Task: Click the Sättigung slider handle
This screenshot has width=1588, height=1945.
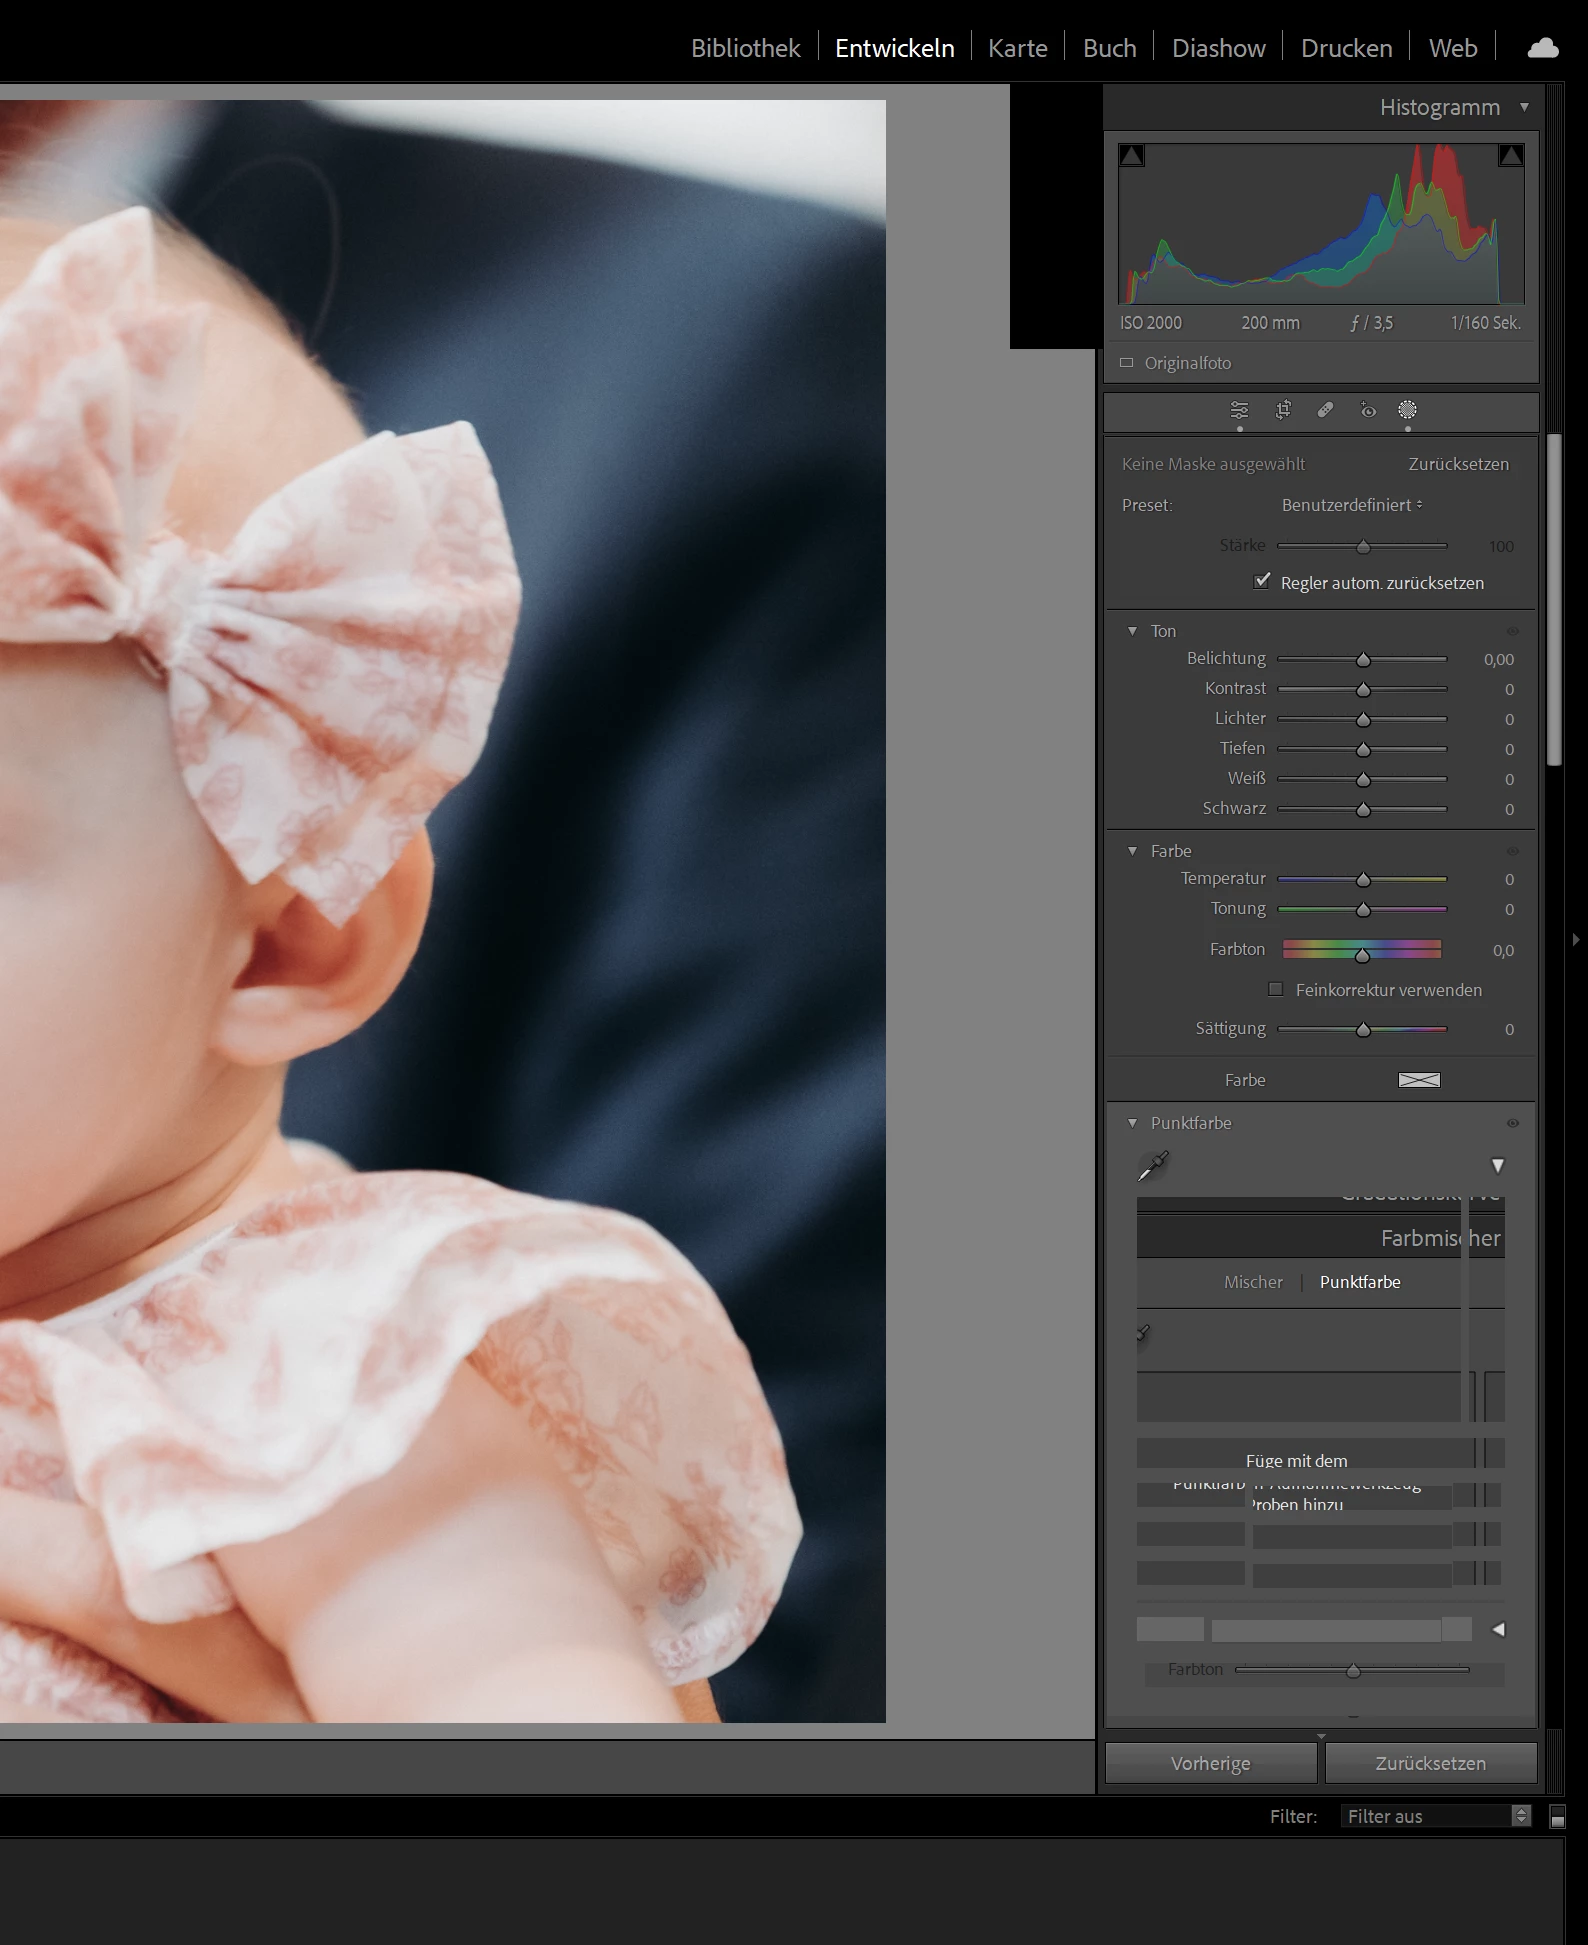Action: click(x=1363, y=1030)
